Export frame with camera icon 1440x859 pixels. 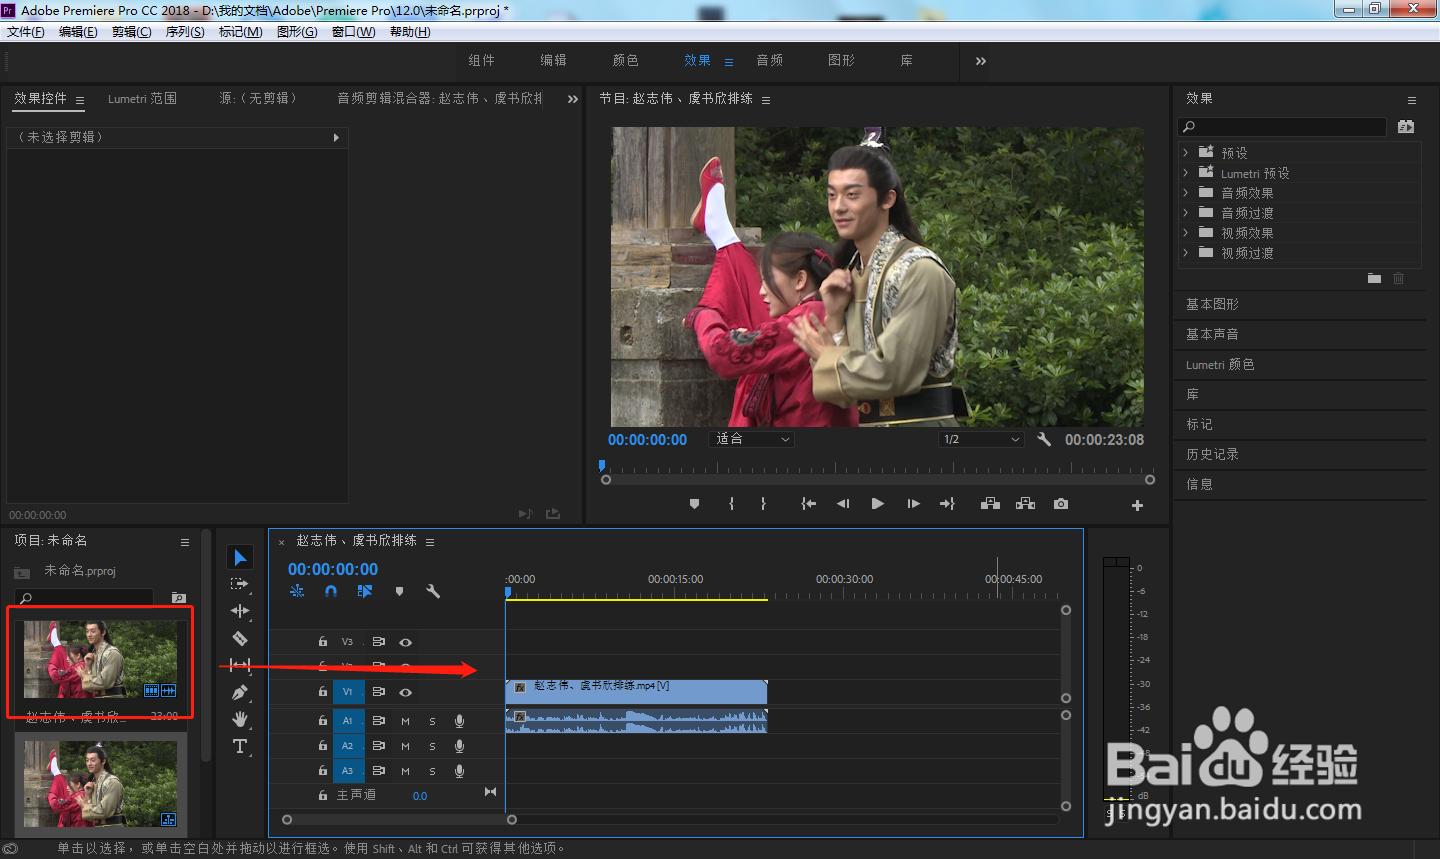pyautogui.click(x=1061, y=504)
